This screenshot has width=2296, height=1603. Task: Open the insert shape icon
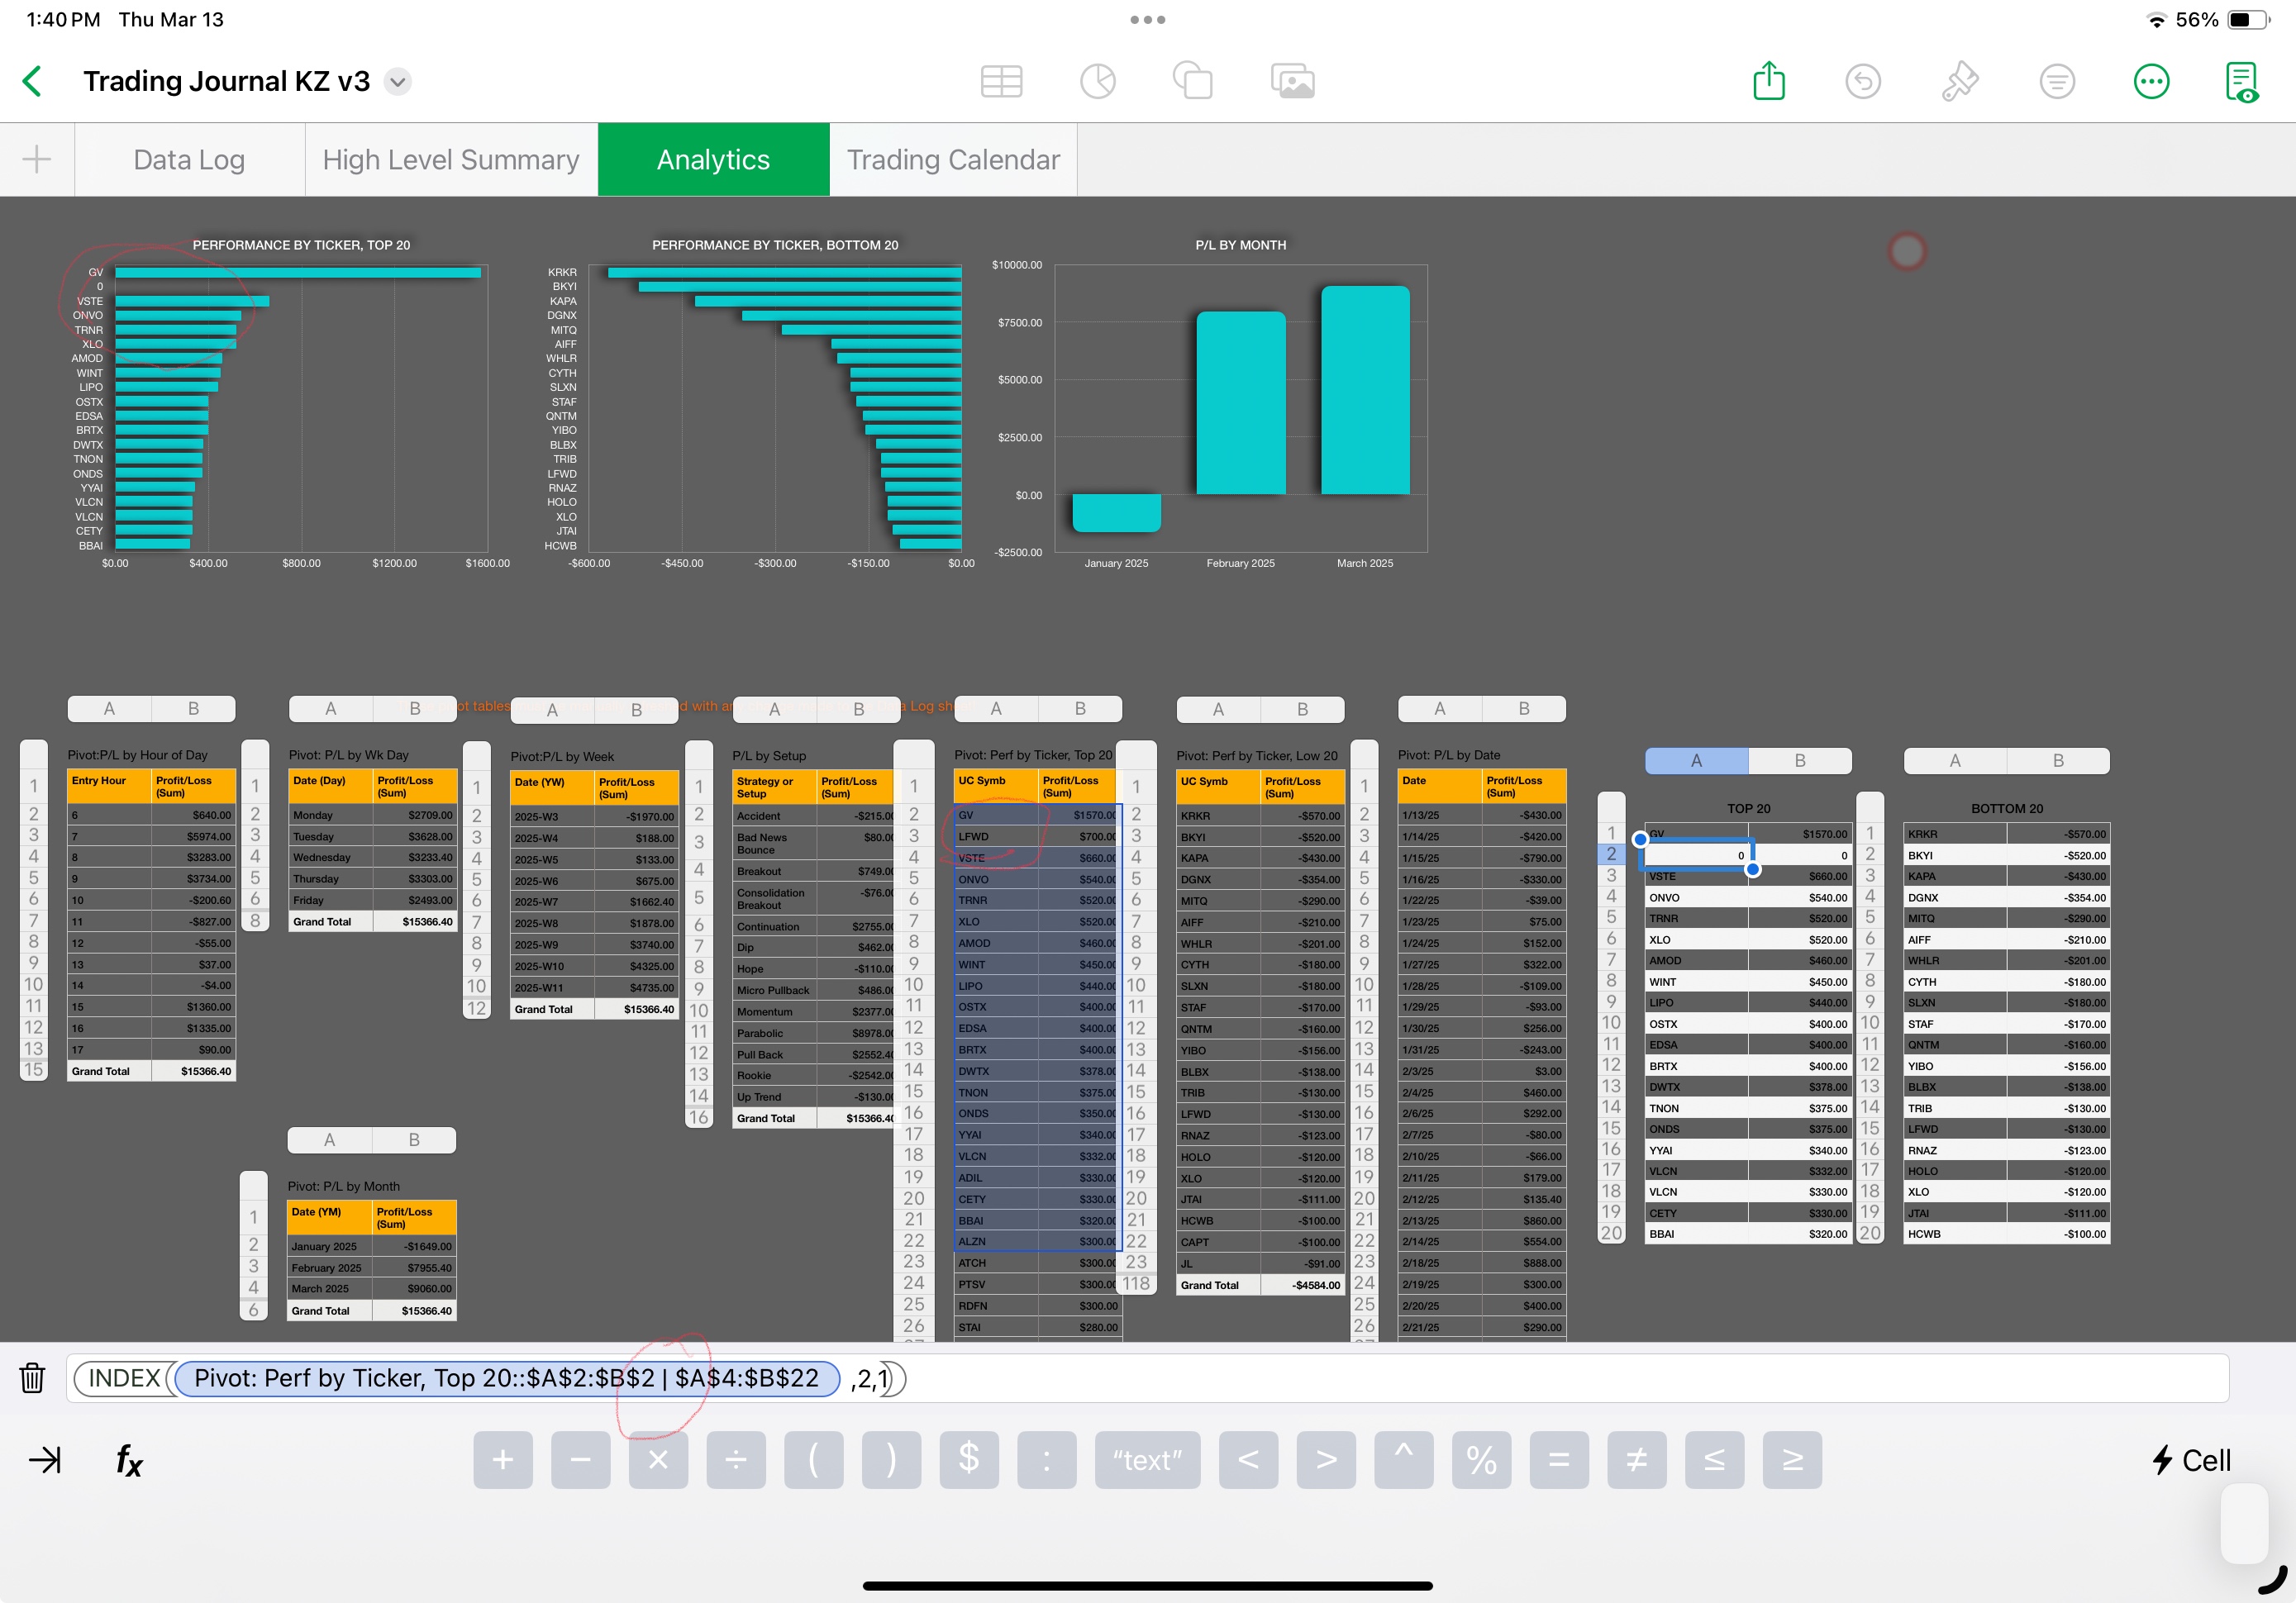coord(1192,81)
